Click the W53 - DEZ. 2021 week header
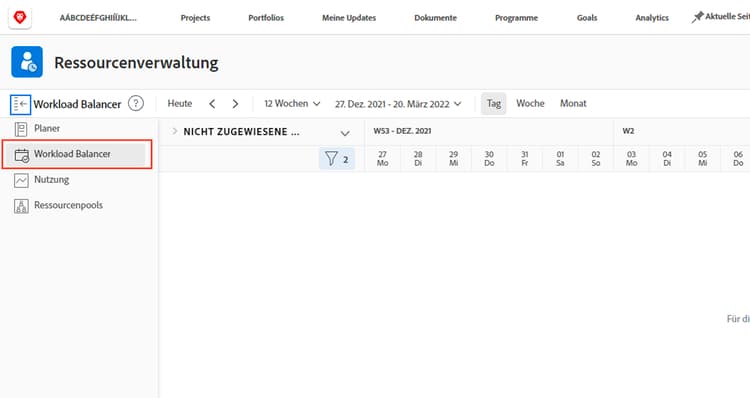Viewport: 750px width, 398px height. 402,131
